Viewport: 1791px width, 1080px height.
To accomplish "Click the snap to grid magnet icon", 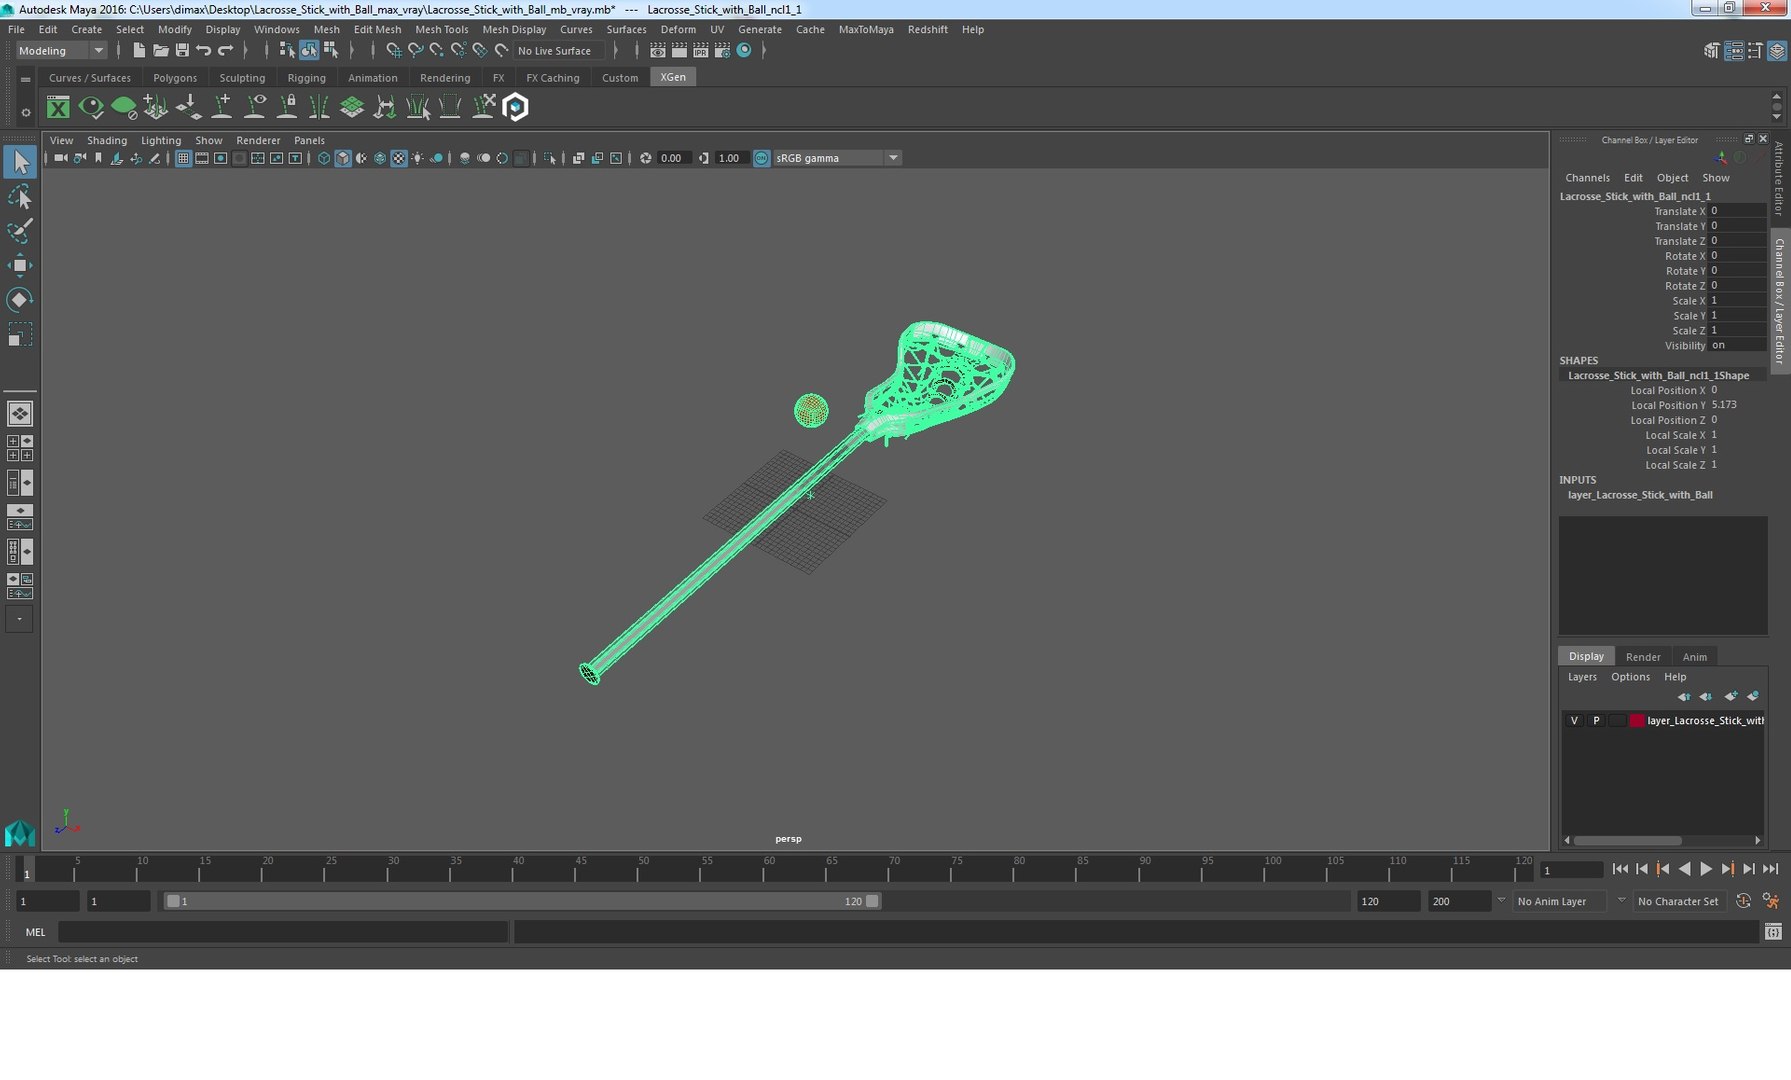I will coord(393,50).
